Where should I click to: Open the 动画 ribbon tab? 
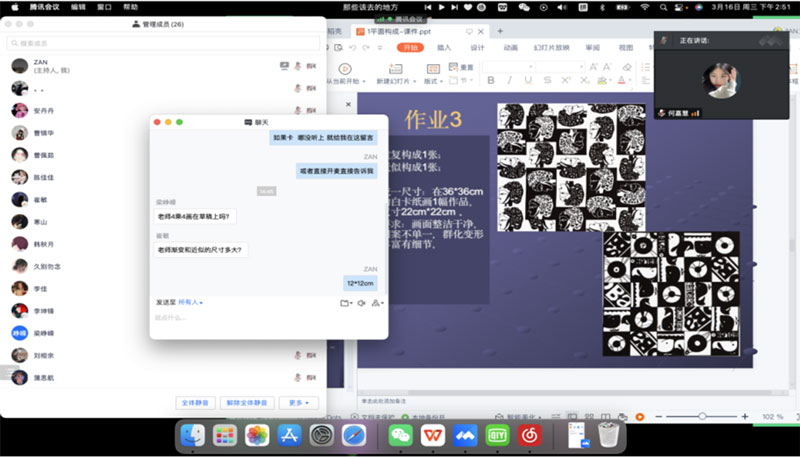coord(510,47)
